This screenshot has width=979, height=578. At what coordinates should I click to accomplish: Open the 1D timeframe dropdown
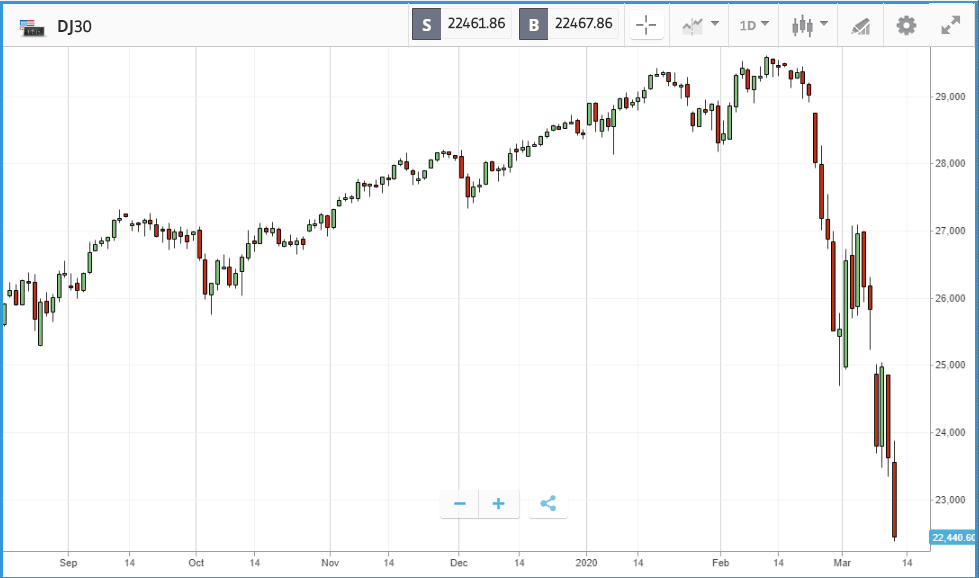tap(754, 26)
